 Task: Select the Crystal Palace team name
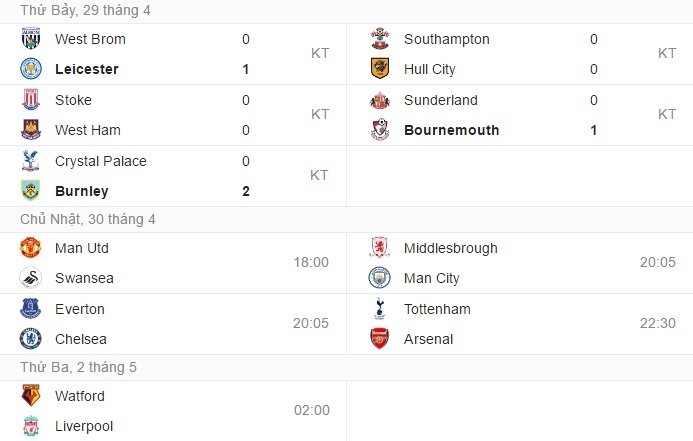coord(101,161)
